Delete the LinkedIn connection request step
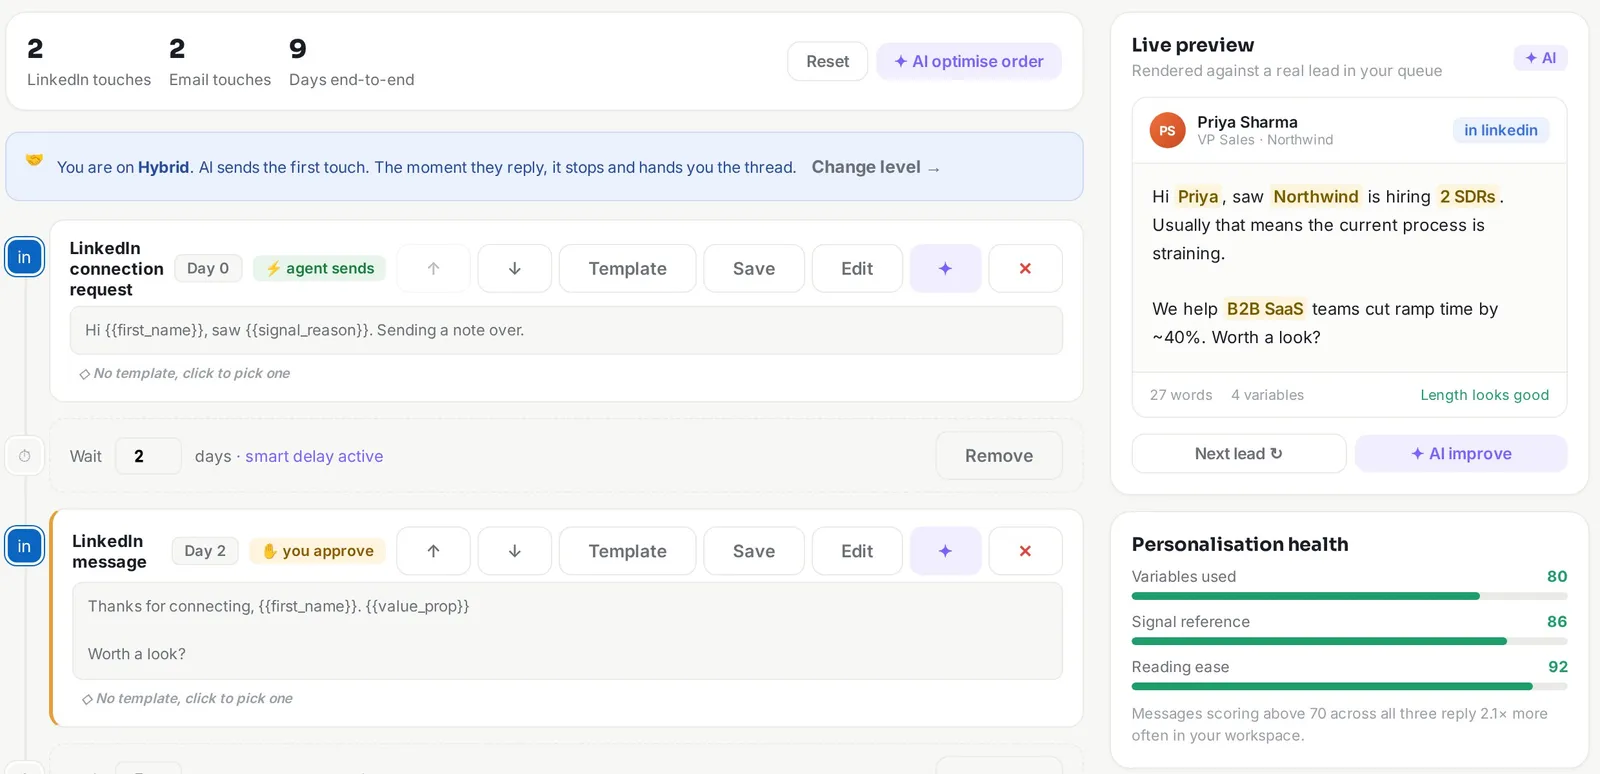 point(1025,268)
